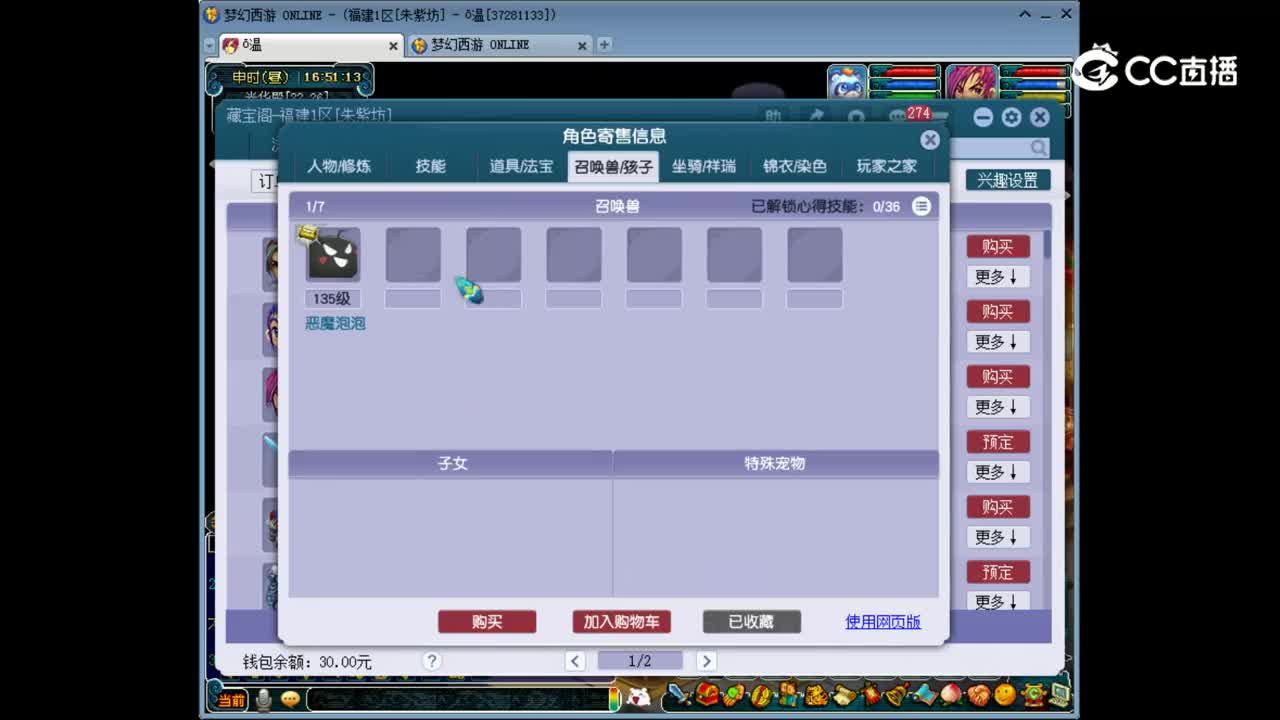Close the δ温 client tab
The image size is (1280, 720).
[x=393, y=46]
